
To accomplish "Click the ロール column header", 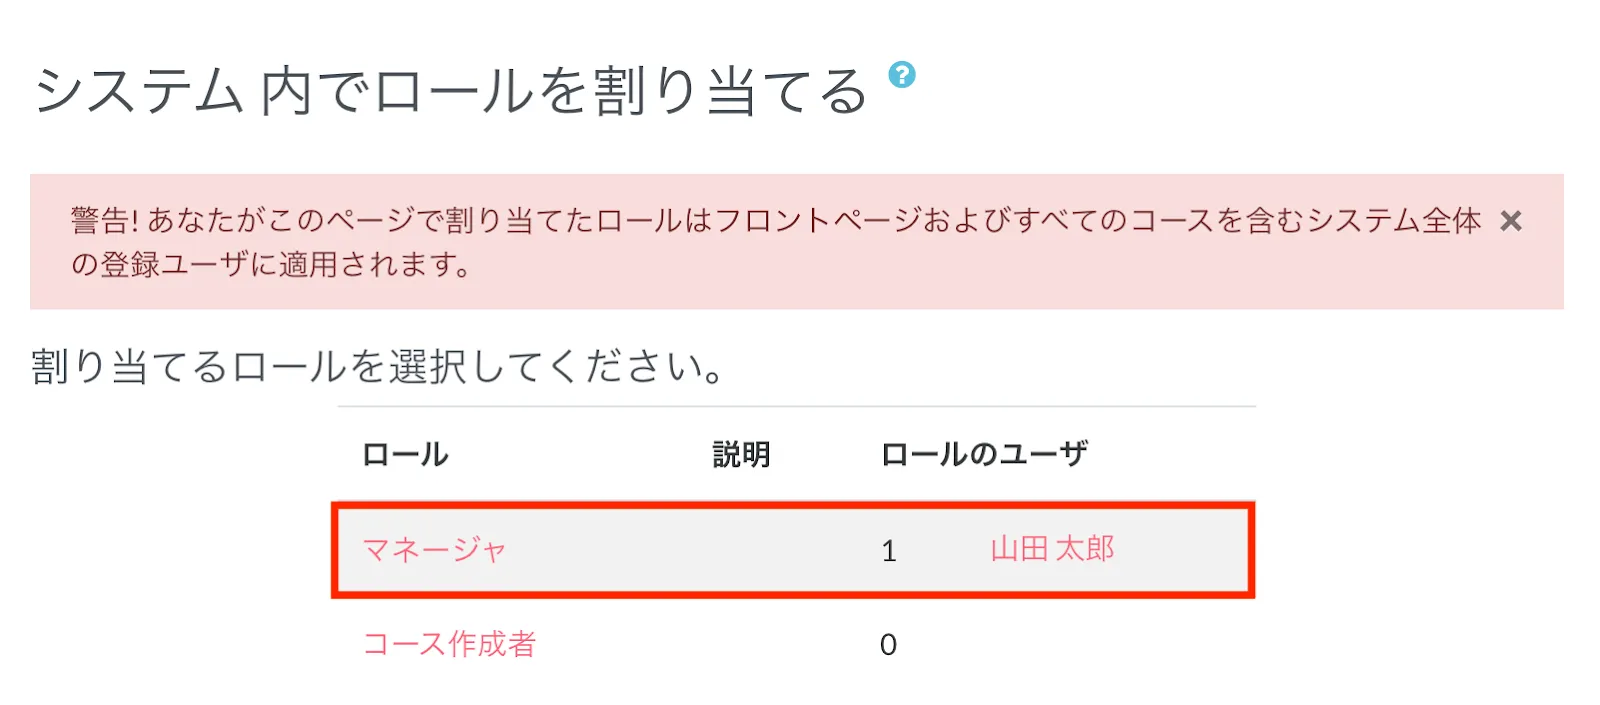I will click(x=405, y=455).
